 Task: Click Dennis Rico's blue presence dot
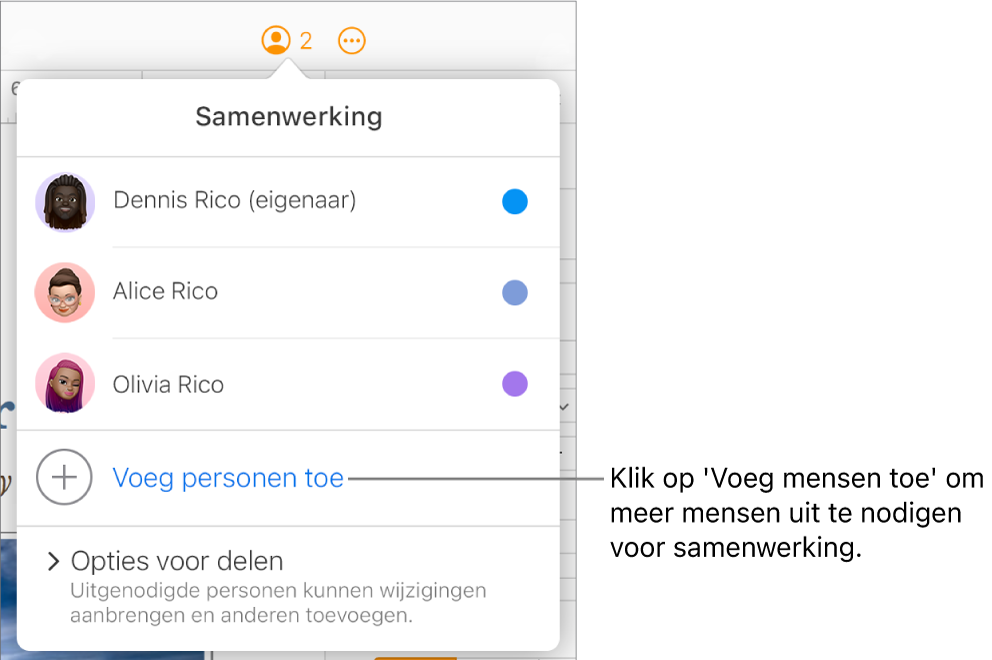514,201
